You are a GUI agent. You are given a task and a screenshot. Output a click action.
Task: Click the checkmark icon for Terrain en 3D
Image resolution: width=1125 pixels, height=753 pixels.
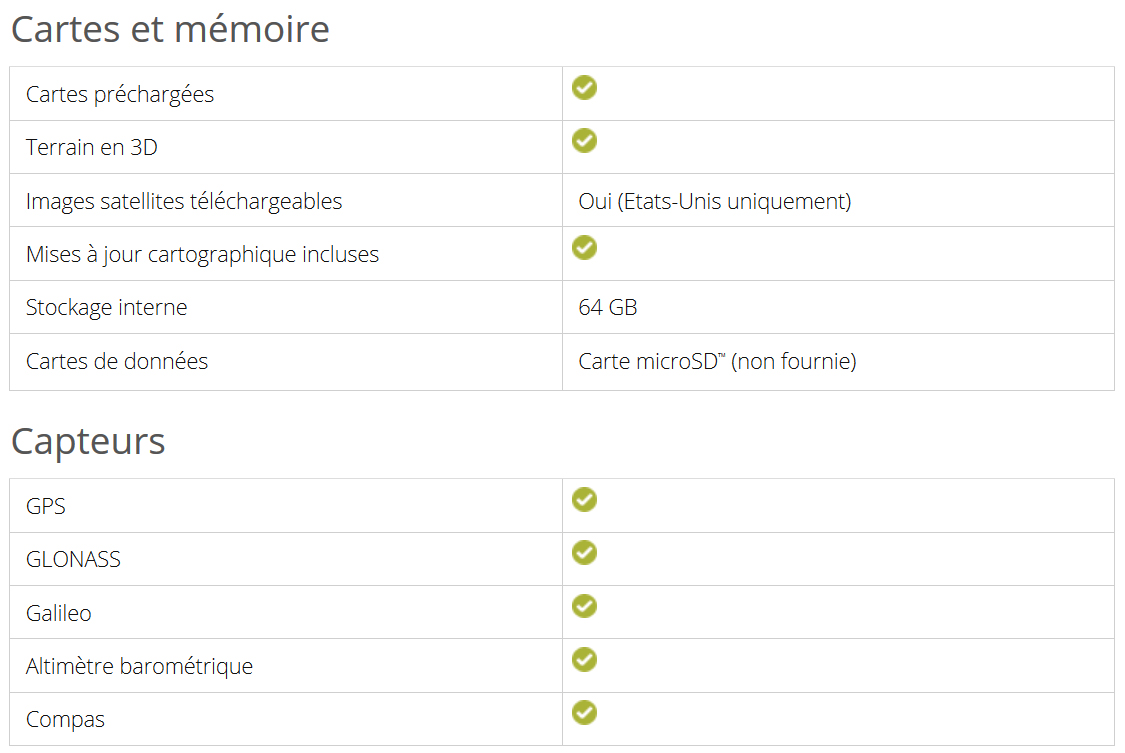pos(584,141)
